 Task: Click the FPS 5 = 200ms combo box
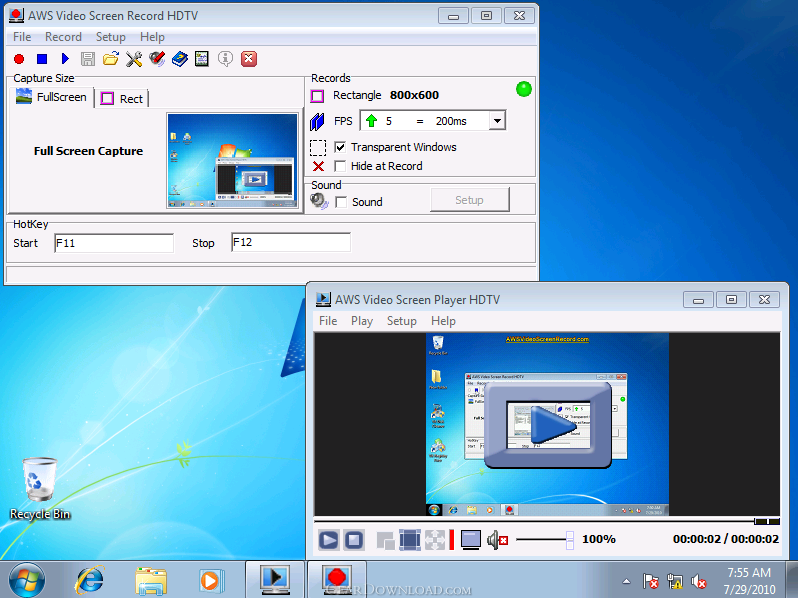pos(433,121)
